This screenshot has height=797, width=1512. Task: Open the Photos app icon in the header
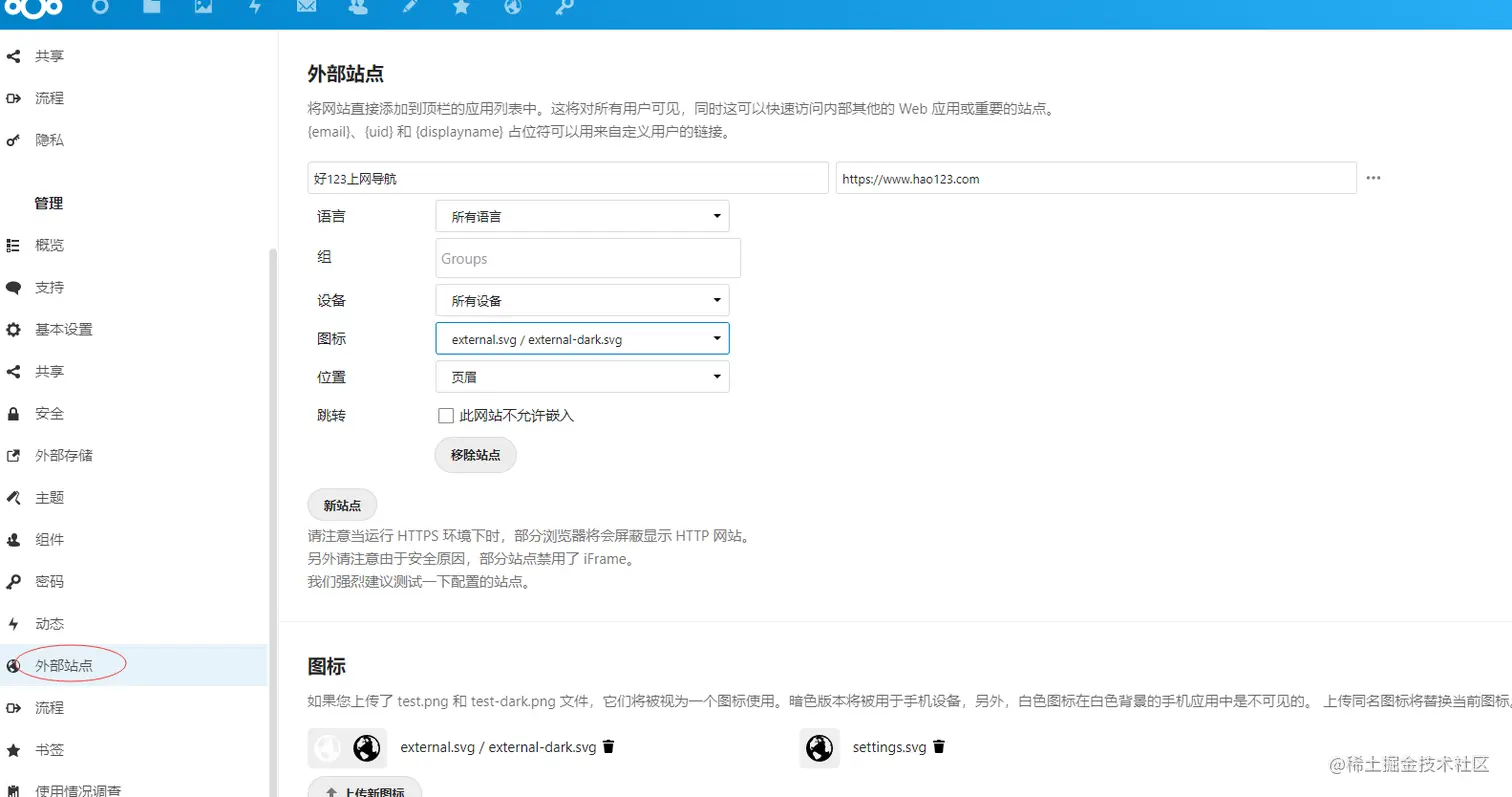coord(204,7)
